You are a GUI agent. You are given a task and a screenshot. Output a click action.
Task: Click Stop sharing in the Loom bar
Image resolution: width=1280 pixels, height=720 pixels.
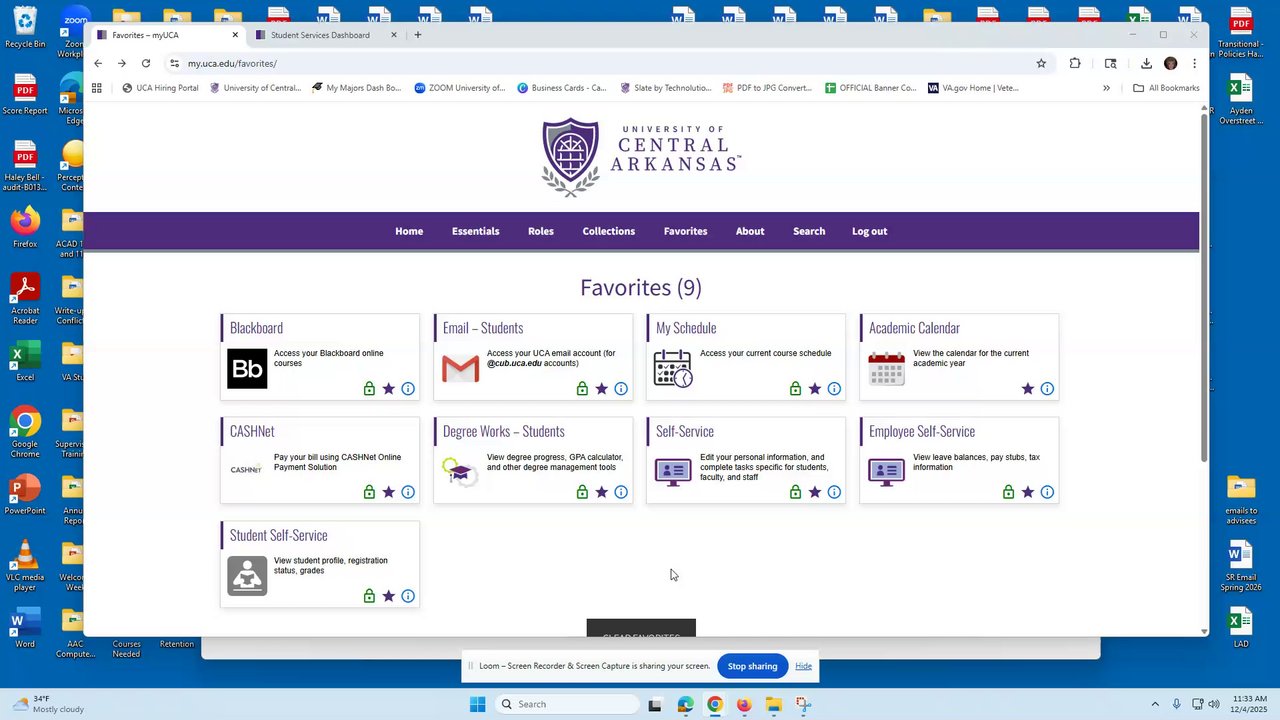pos(752,666)
